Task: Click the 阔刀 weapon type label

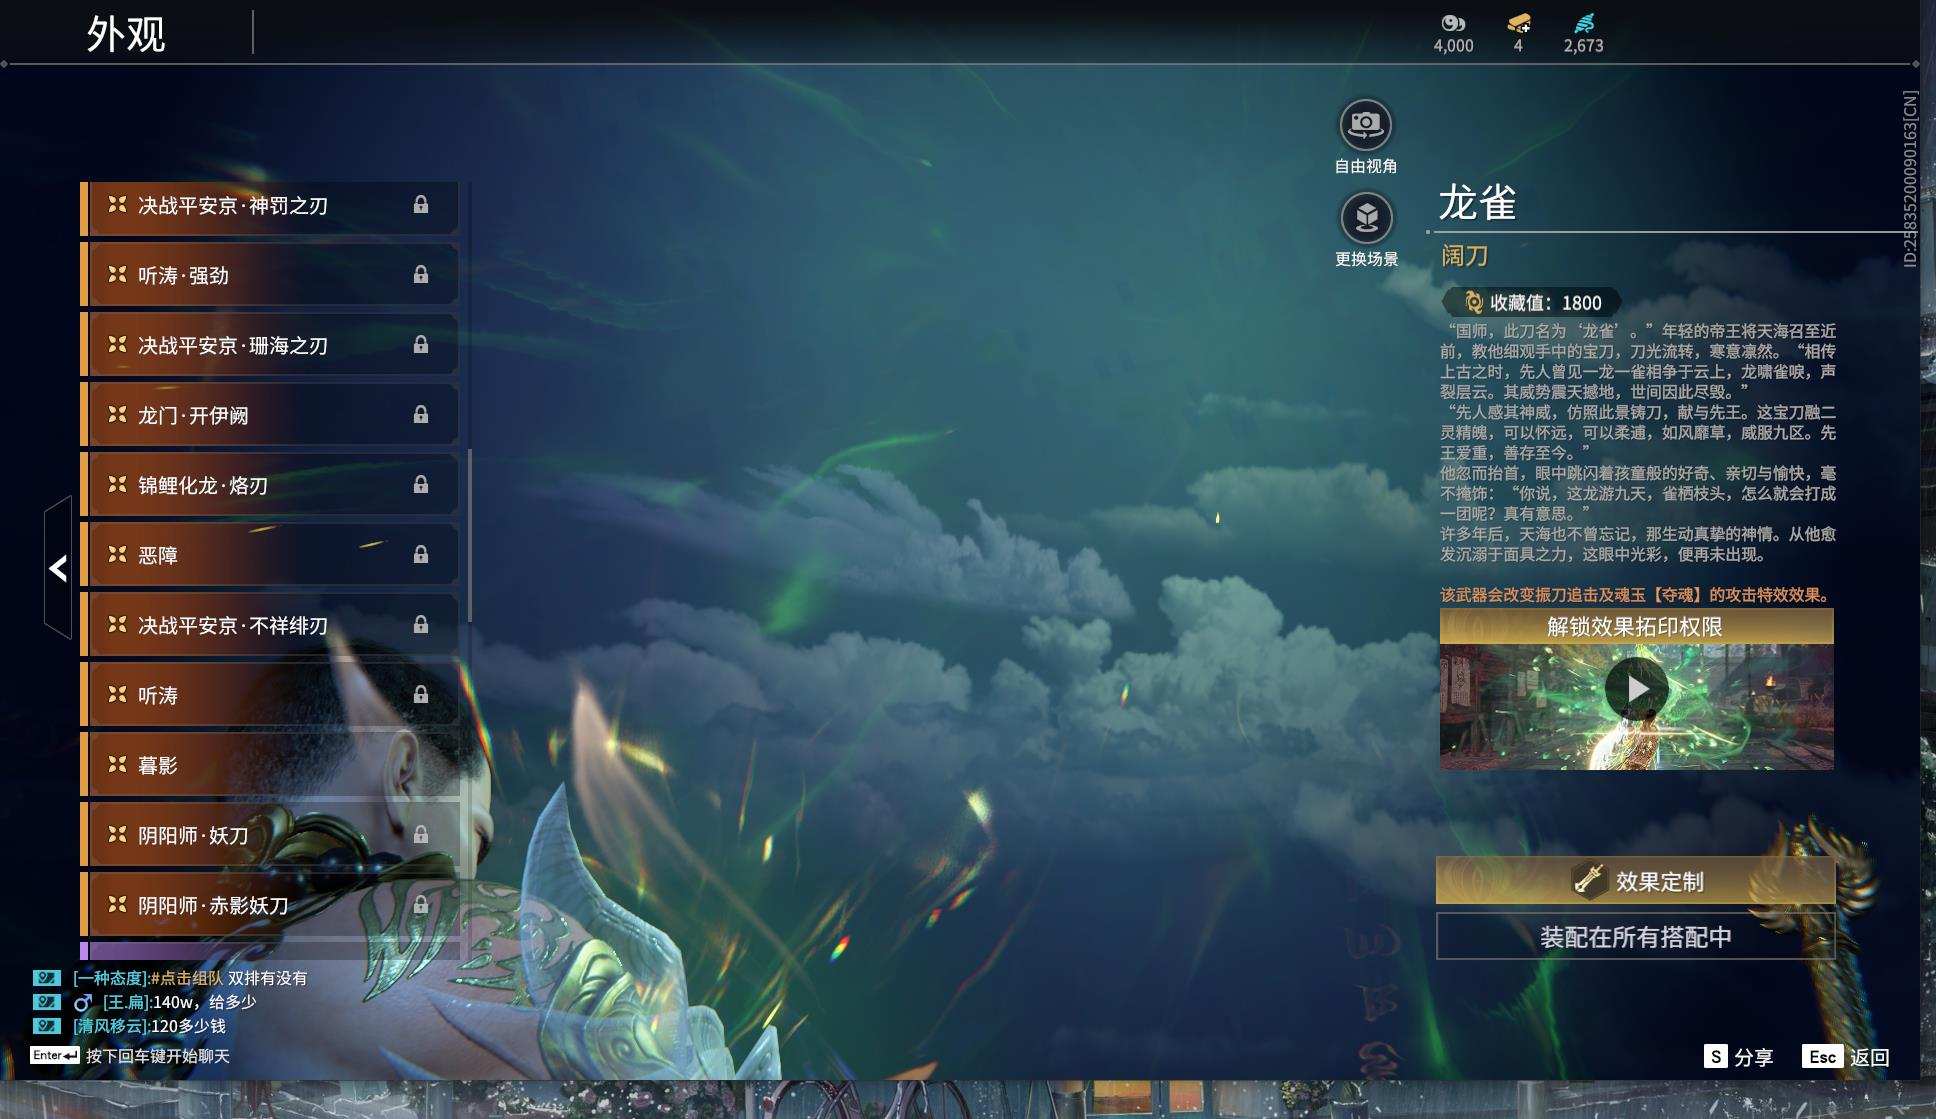Action: coord(1465,256)
